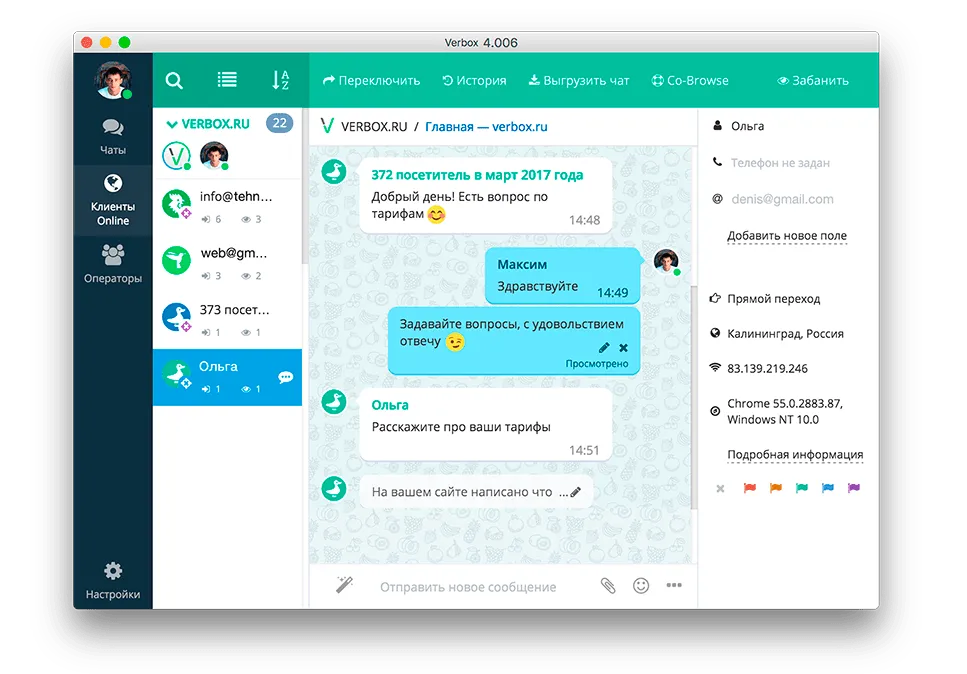
Task: Start a Co-Browse session
Action: click(x=690, y=81)
